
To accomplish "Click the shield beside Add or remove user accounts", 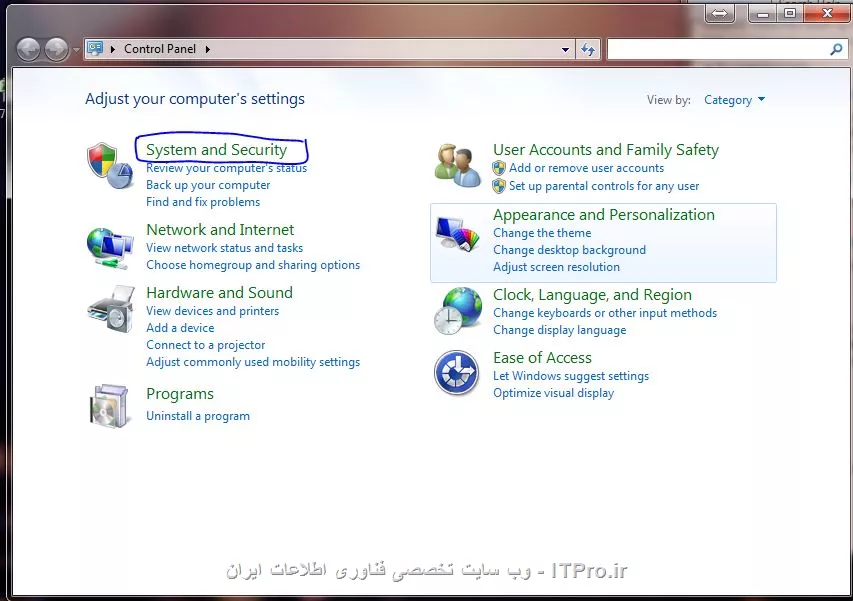I will tap(499, 168).
